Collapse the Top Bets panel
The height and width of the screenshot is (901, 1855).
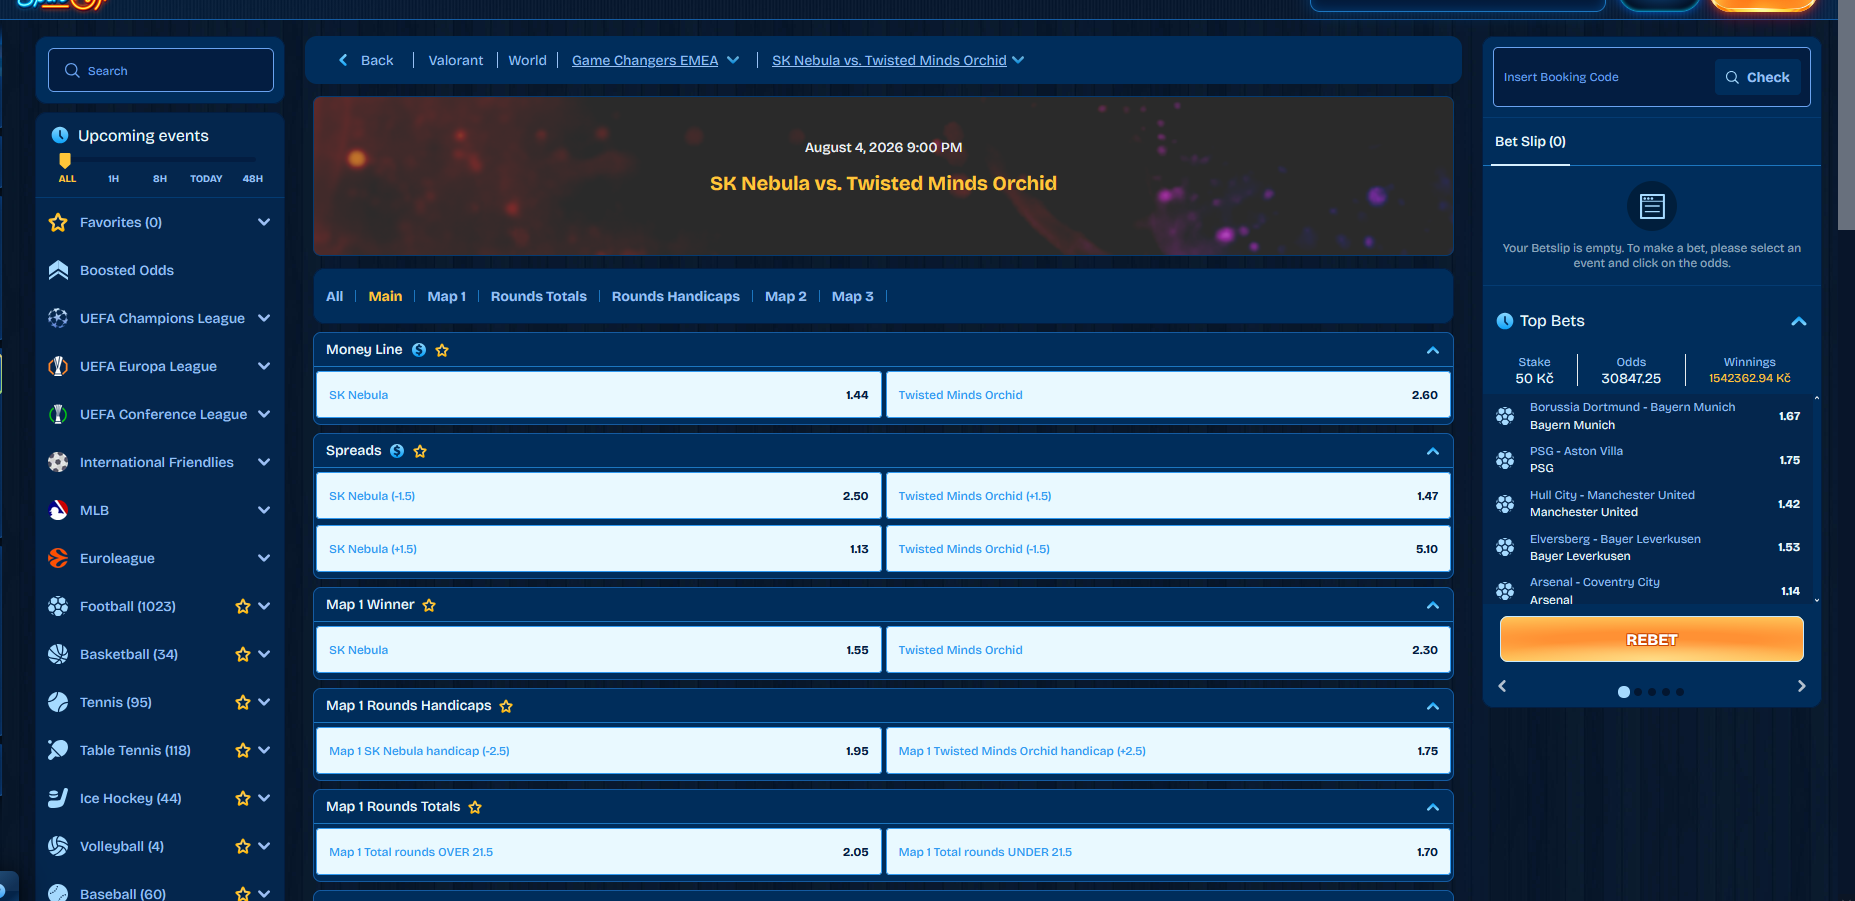click(1799, 321)
